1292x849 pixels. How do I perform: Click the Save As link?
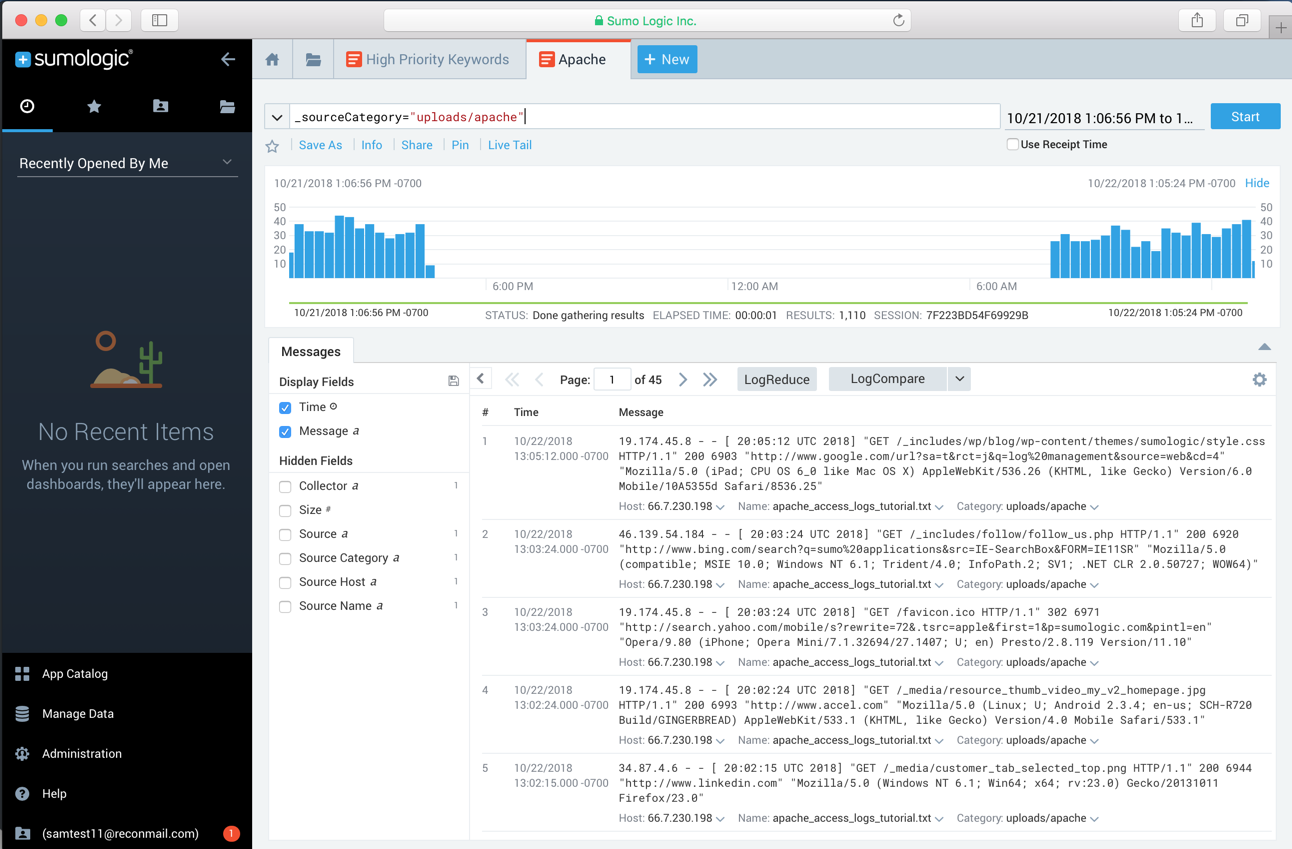pyautogui.click(x=320, y=146)
